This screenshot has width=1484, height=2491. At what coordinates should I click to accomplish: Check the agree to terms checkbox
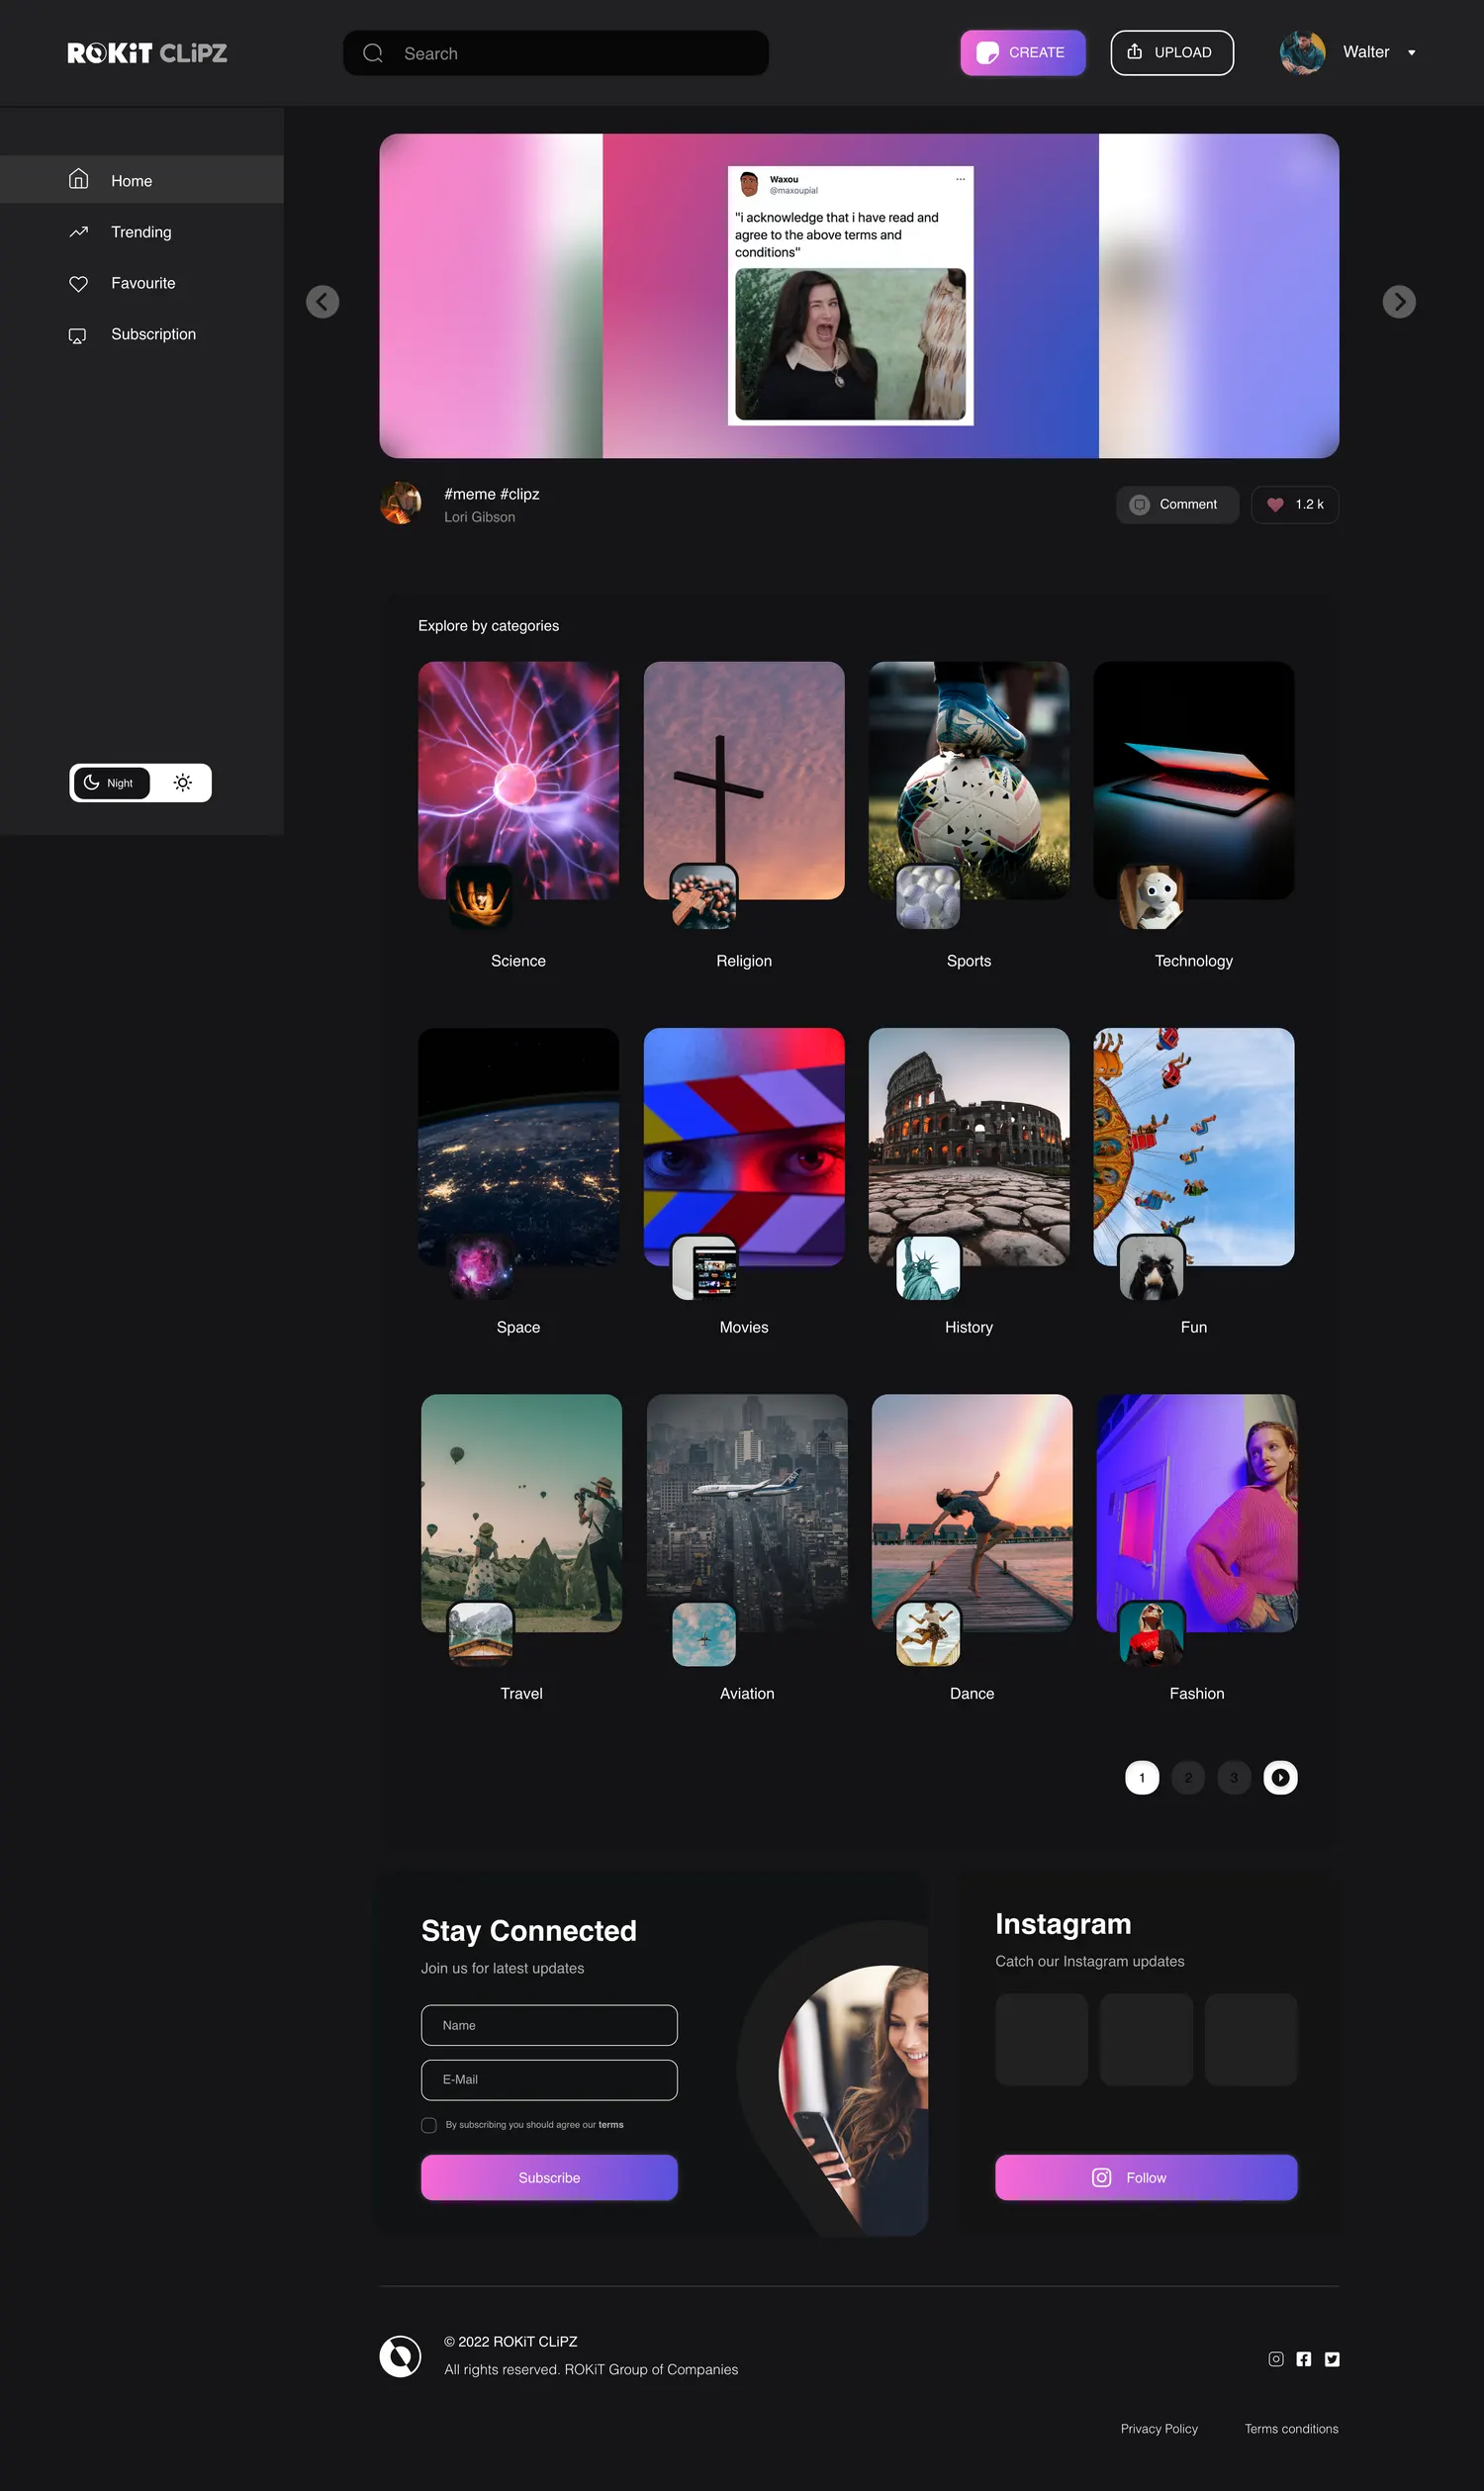tap(429, 2125)
